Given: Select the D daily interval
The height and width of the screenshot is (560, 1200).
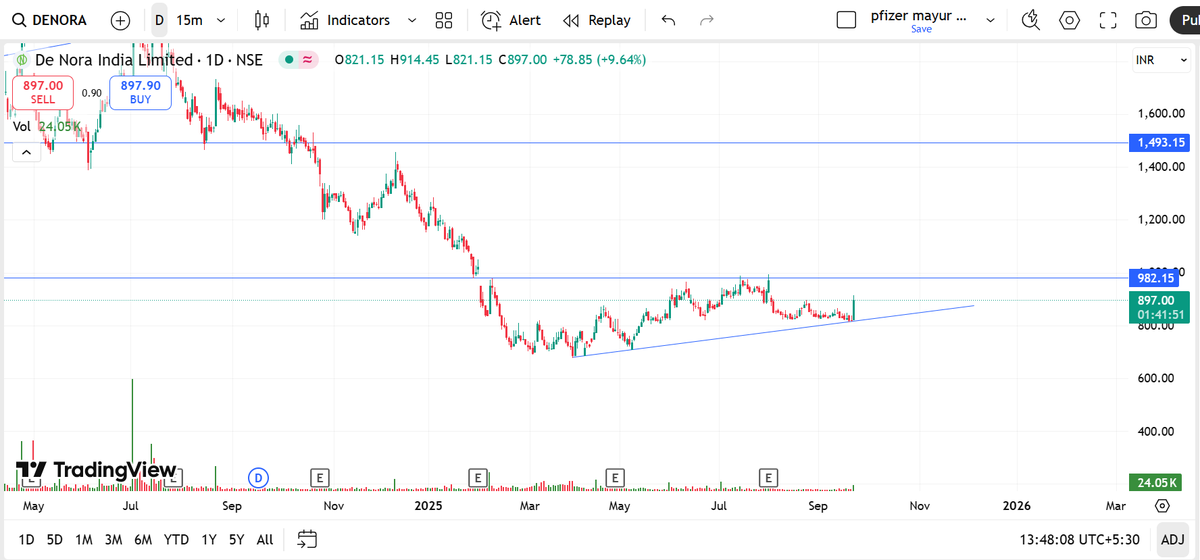Looking at the screenshot, I should pos(159,20).
